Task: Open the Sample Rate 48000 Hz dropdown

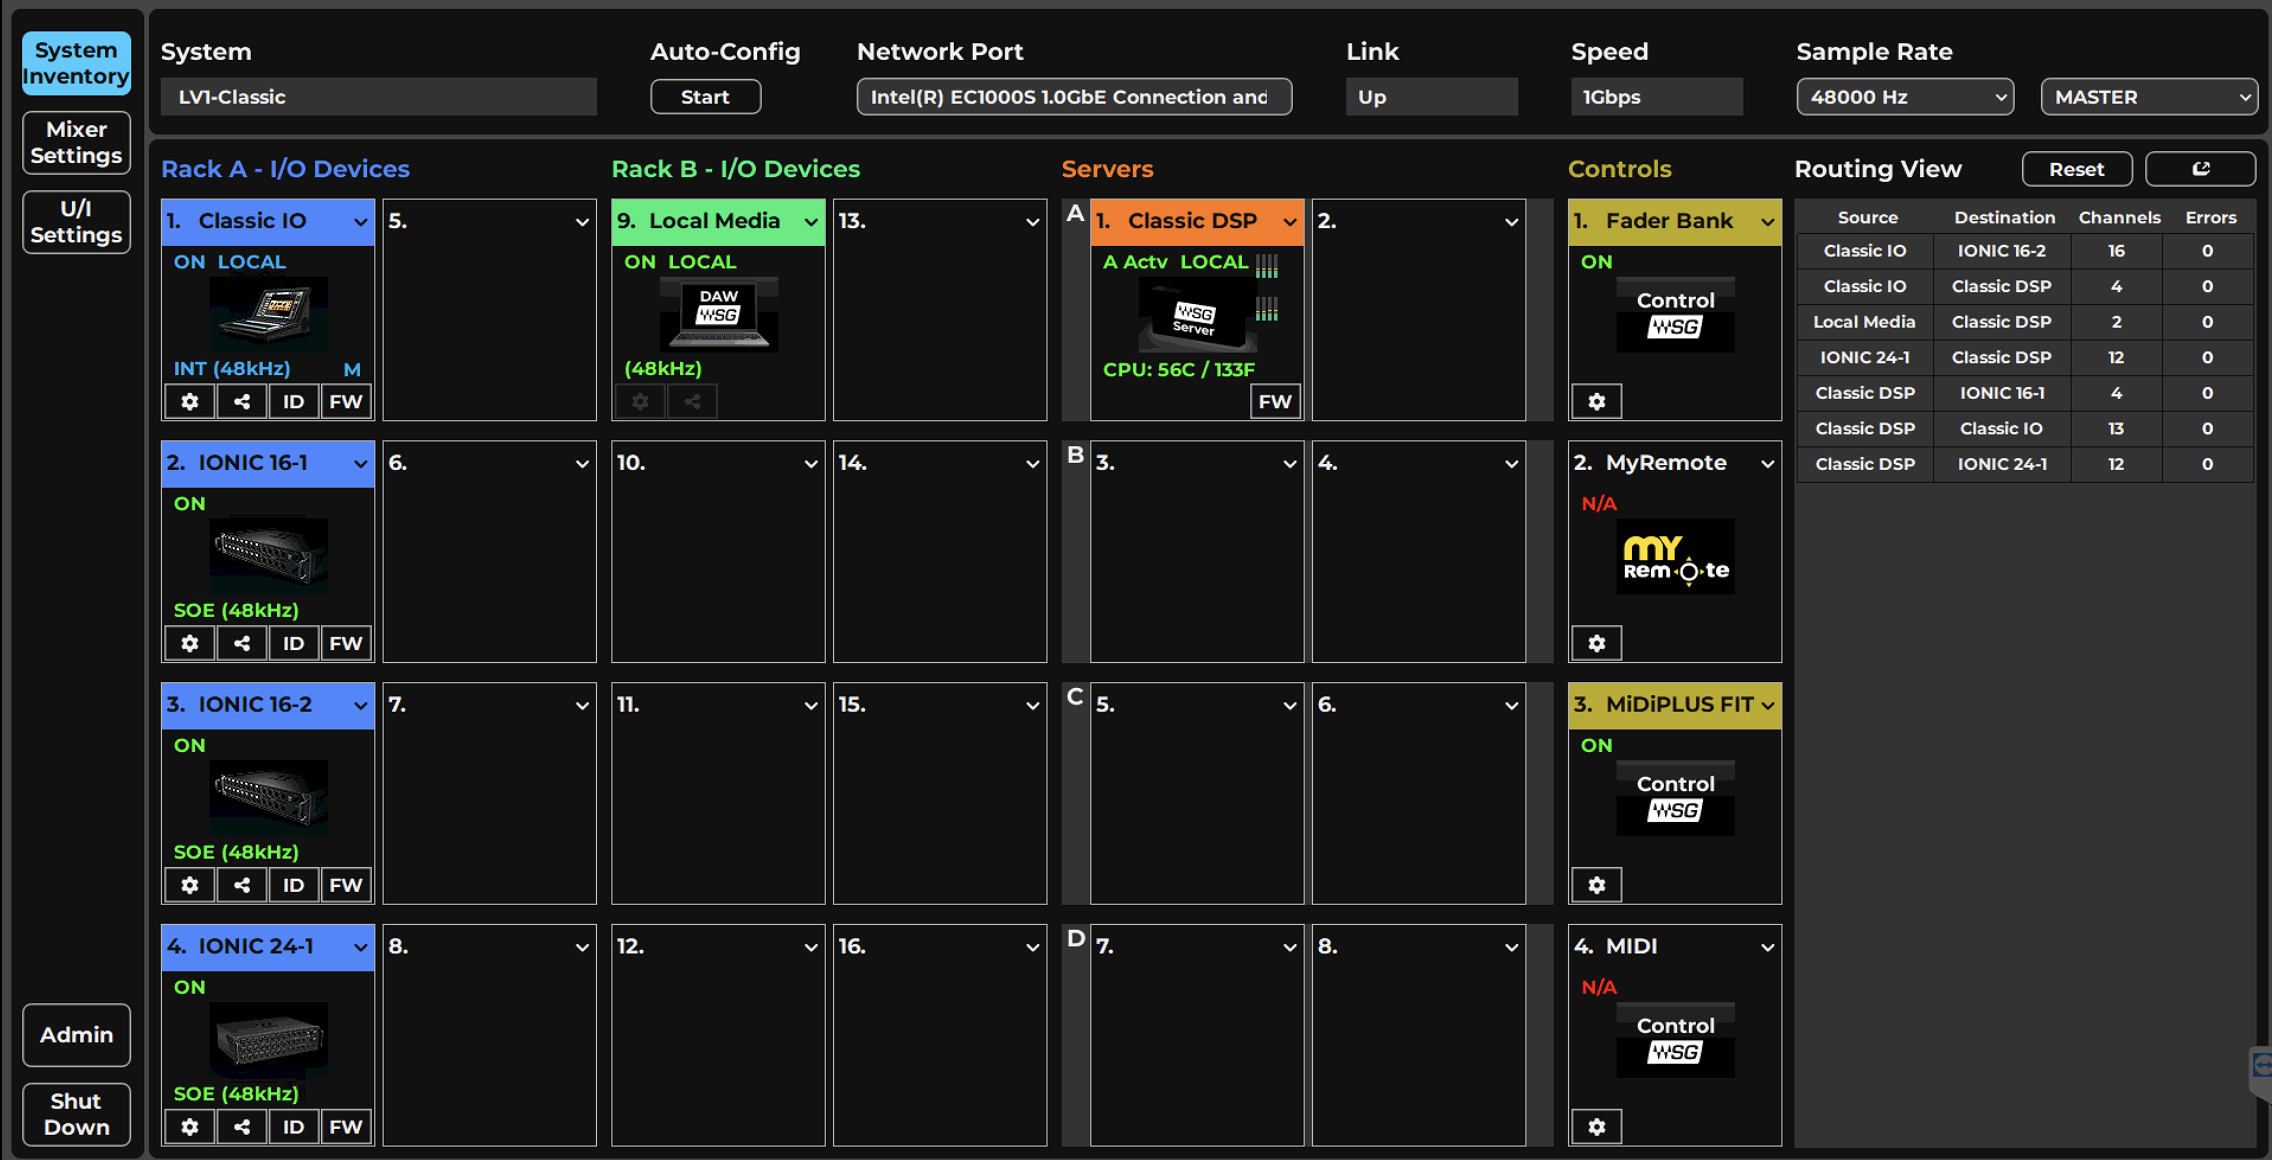Action: click(x=1905, y=97)
